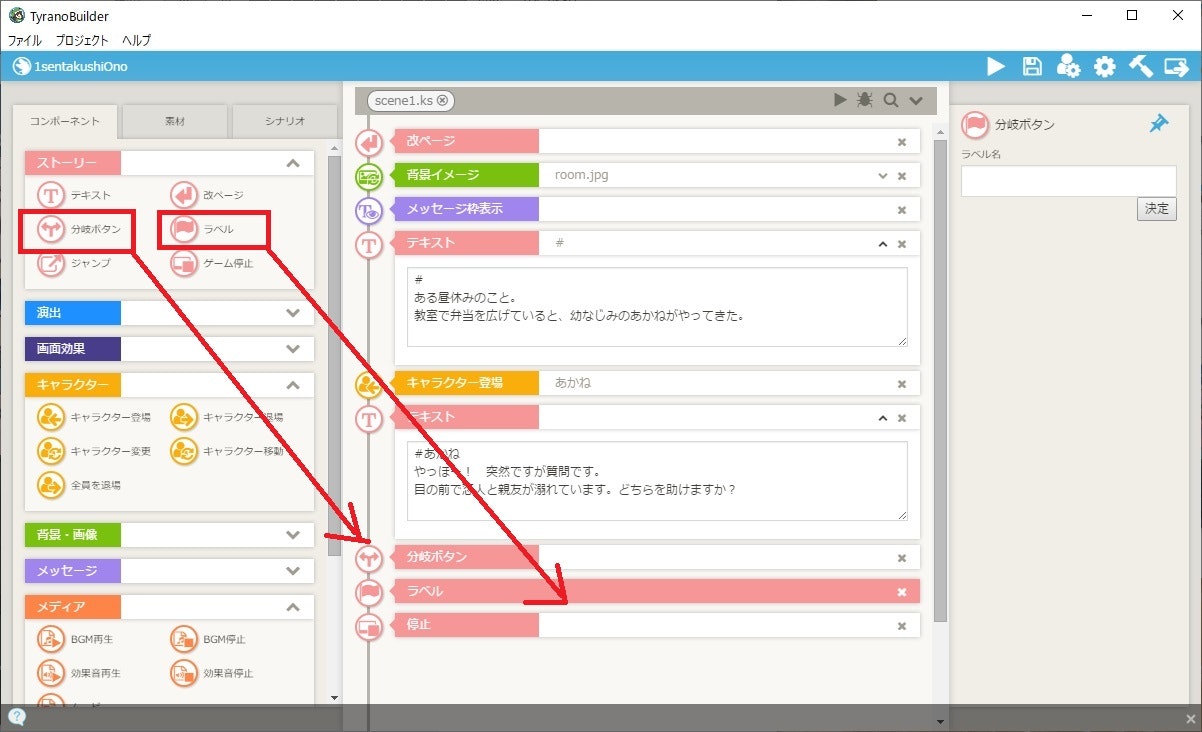1202x732 pixels.
Task: Select the キャラクター変更 component
Action: pyautogui.click(x=94, y=451)
